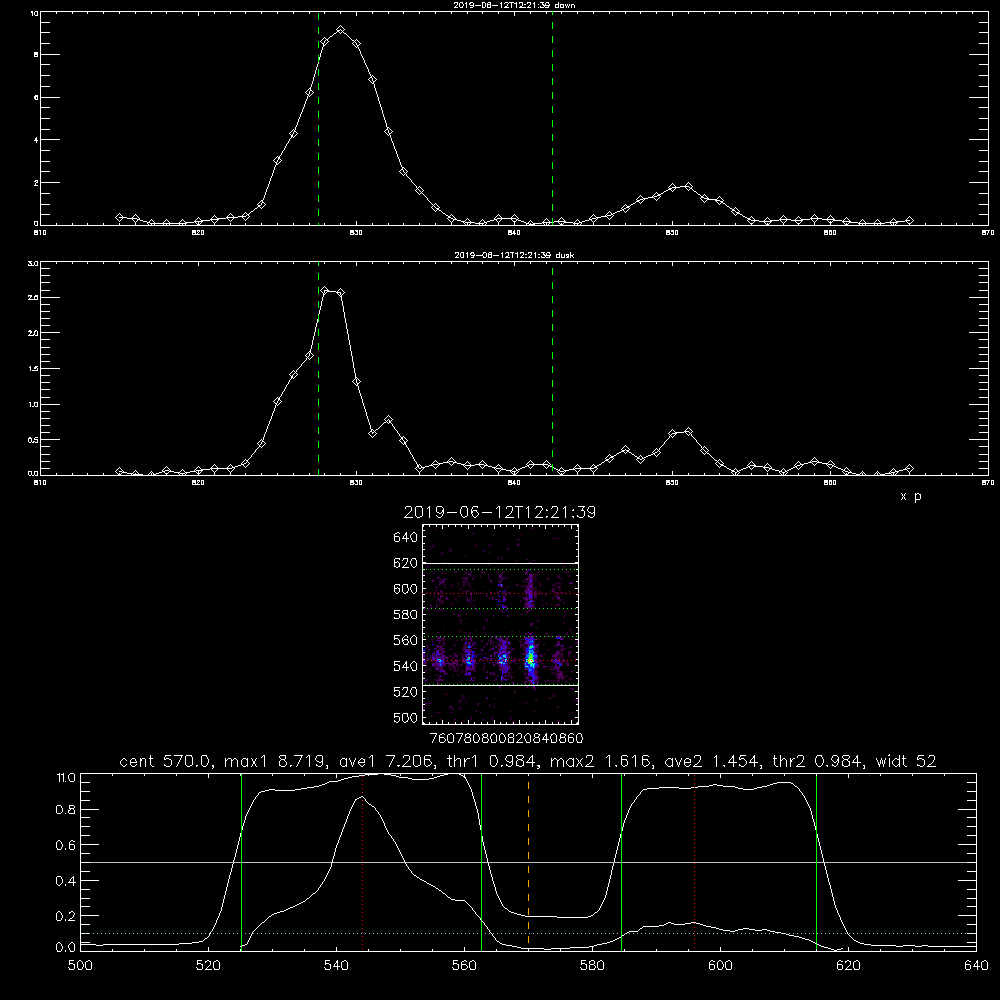Click the green boundary line near 525 in bottom plot

click(241, 861)
